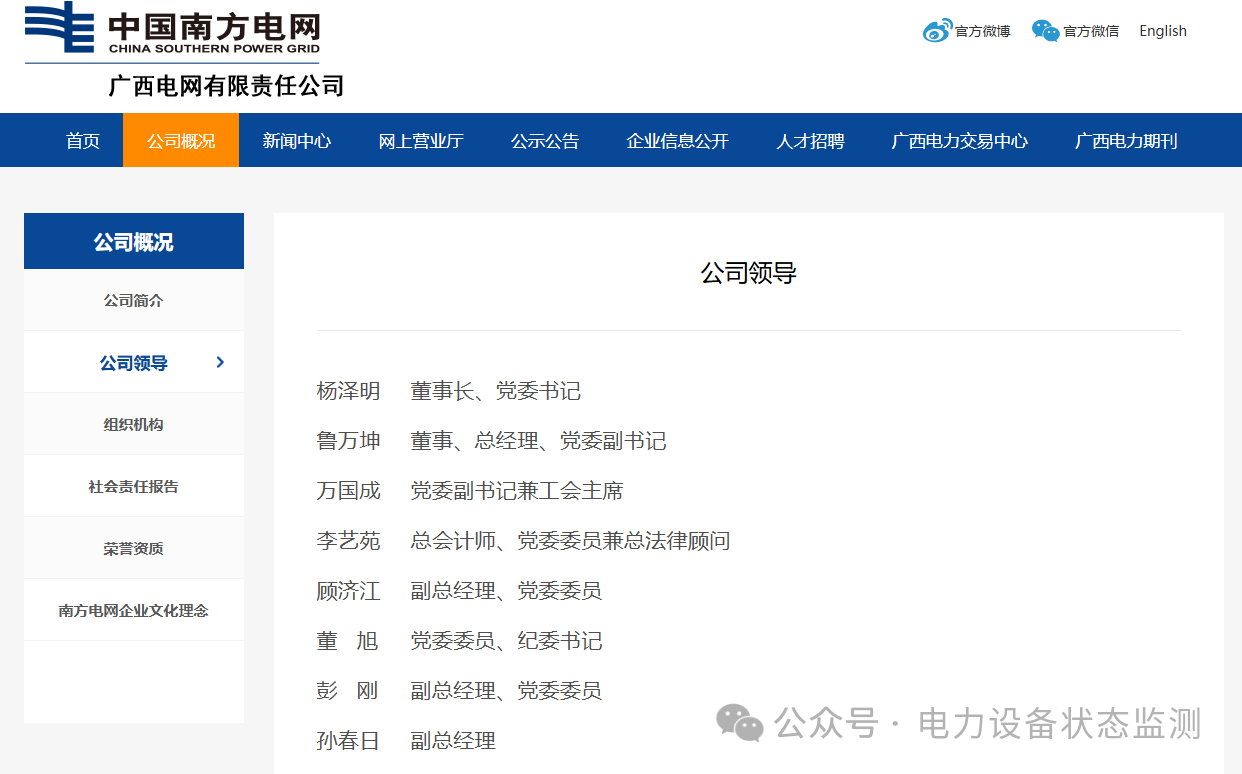The height and width of the screenshot is (774, 1242).
Task: Switch the site to English
Action: (x=1162, y=30)
